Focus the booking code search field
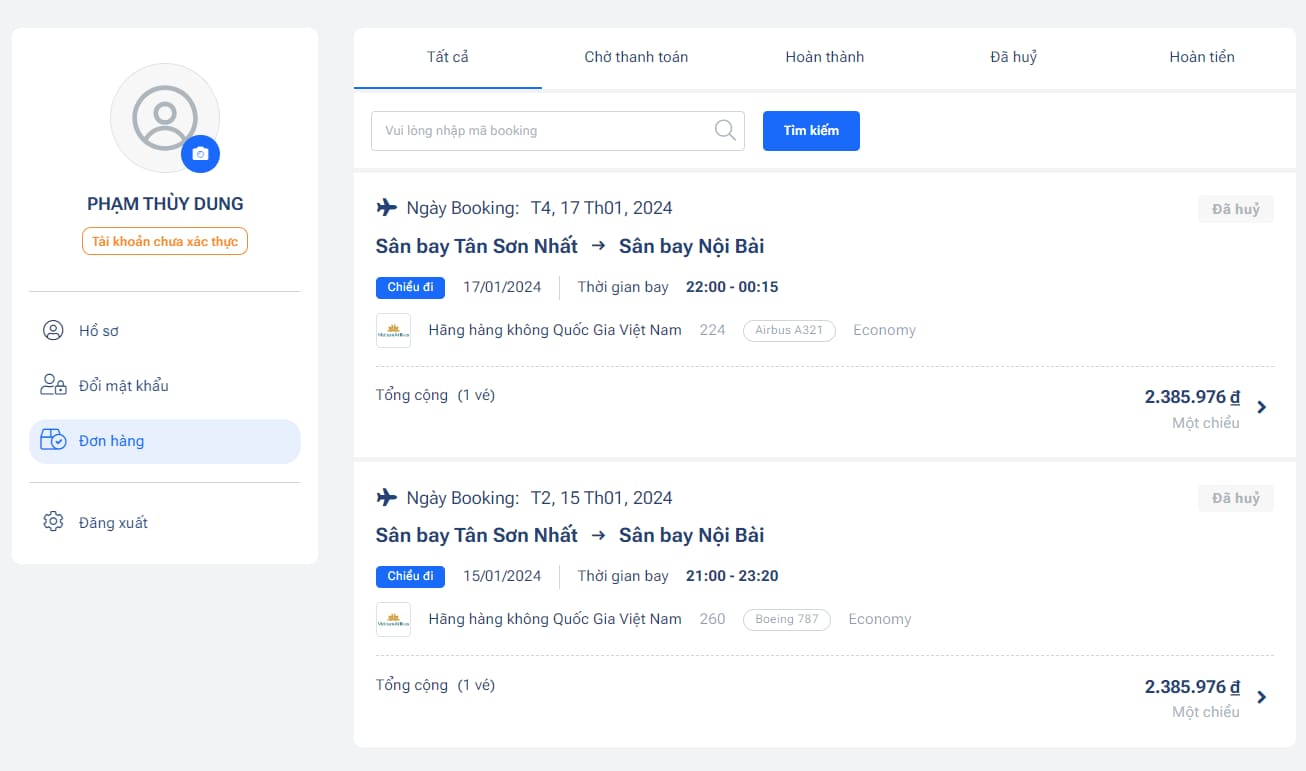The width and height of the screenshot is (1306, 771). tap(540, 131)
